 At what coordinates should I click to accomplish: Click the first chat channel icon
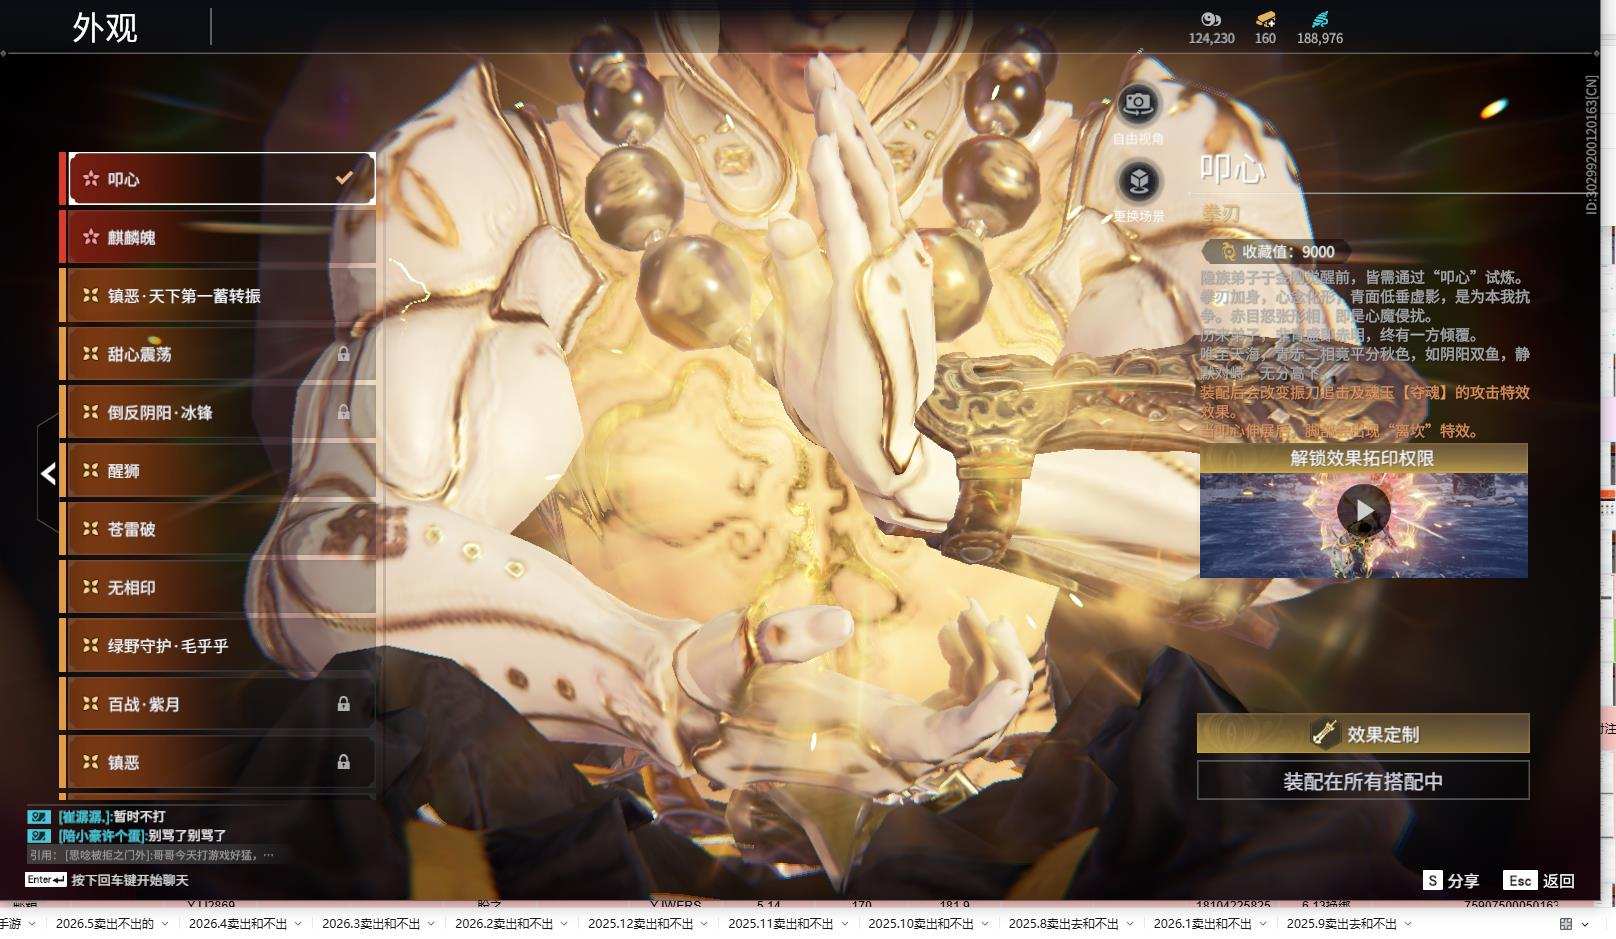[39, 817]
